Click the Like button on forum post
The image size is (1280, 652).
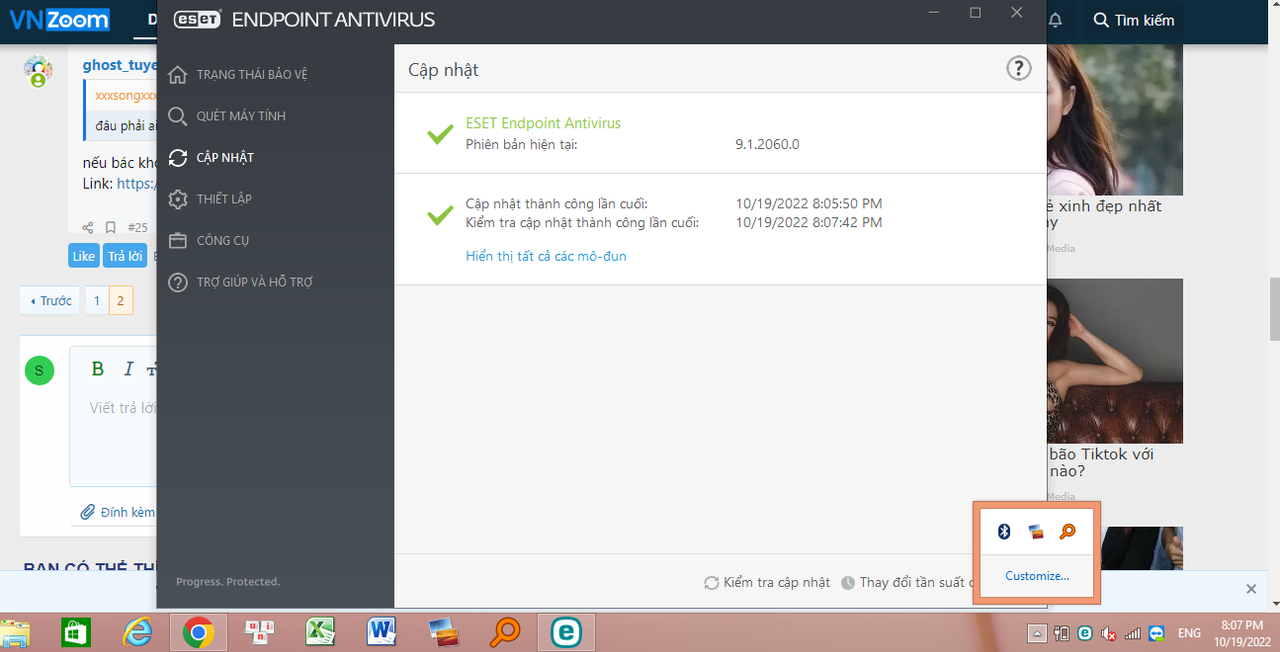coord(84,256)
